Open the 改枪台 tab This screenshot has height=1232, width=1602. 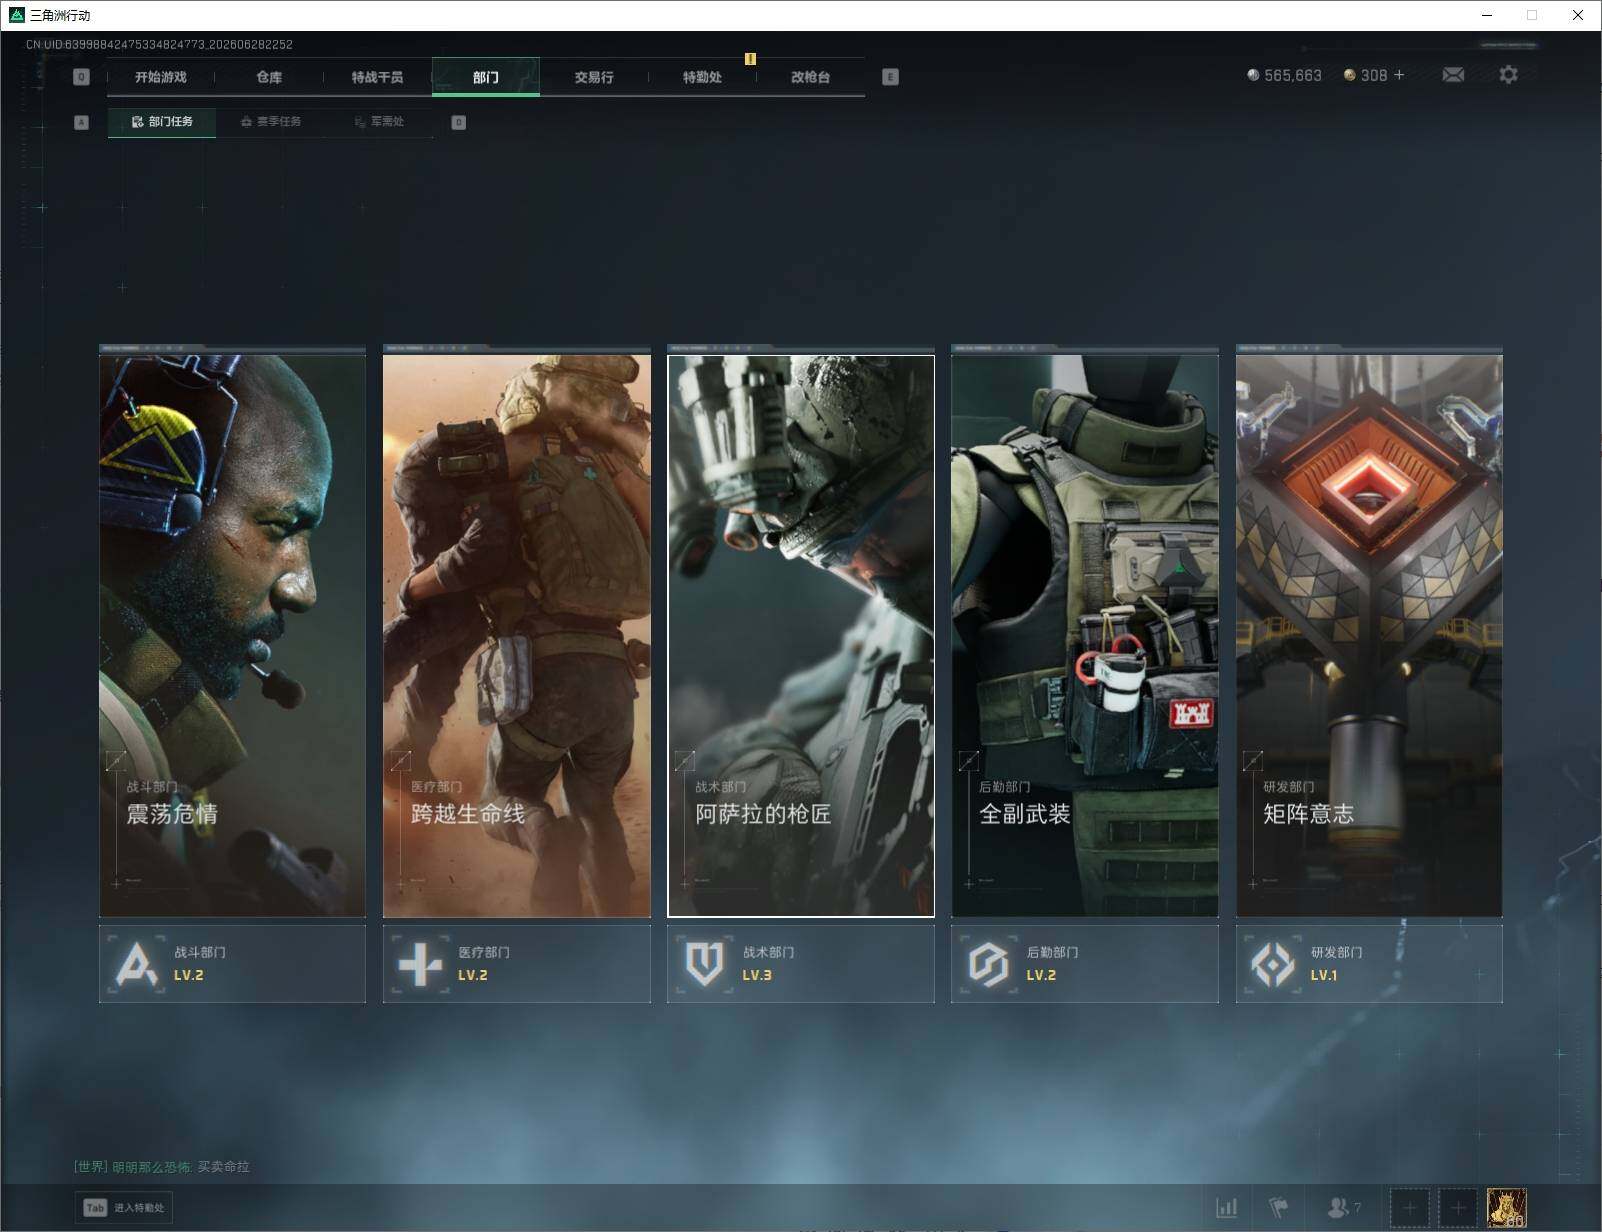[810, 77]
